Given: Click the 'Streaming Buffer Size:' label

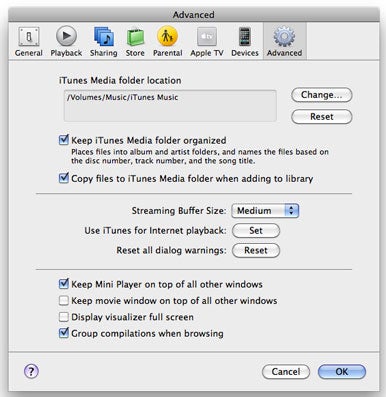Looking at the screenshot, I should click(x=179, y=211).
